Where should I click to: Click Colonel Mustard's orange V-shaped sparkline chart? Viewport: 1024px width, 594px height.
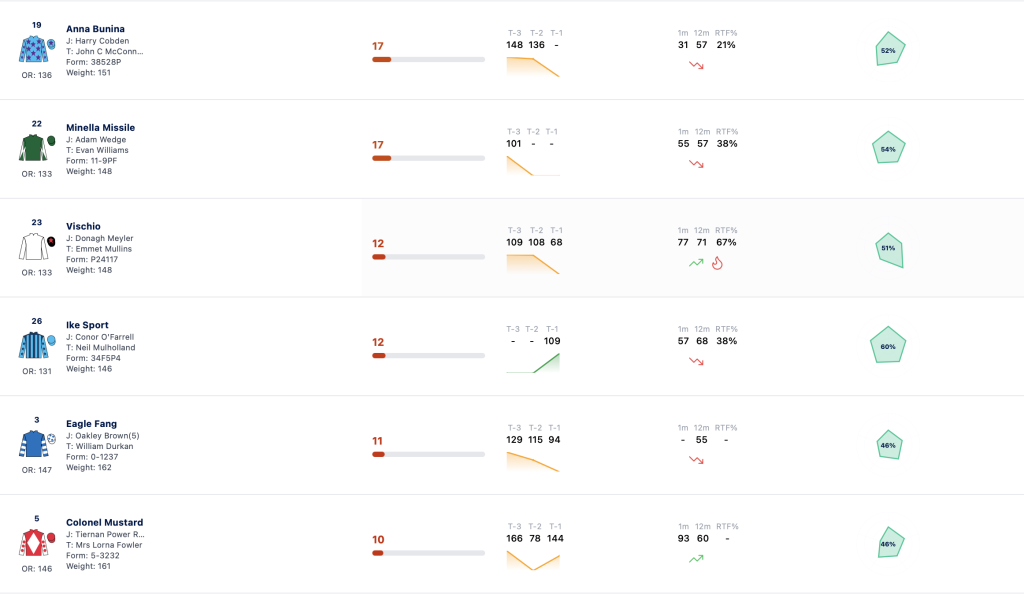point(533,561)
